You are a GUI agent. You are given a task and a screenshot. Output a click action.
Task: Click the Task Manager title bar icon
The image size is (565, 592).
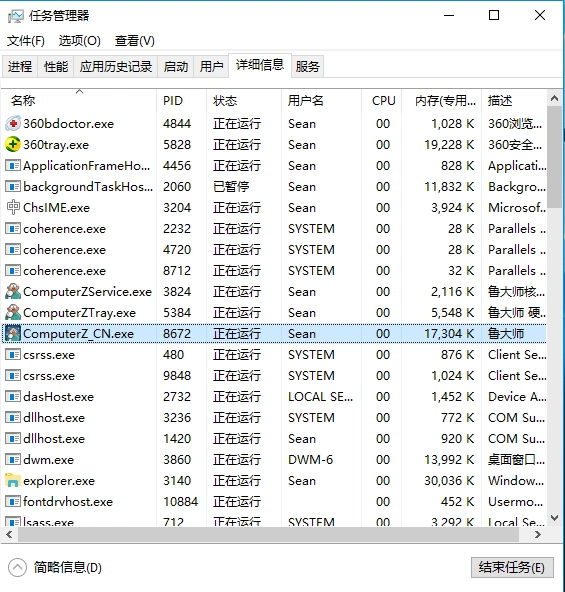coord(15,16)
